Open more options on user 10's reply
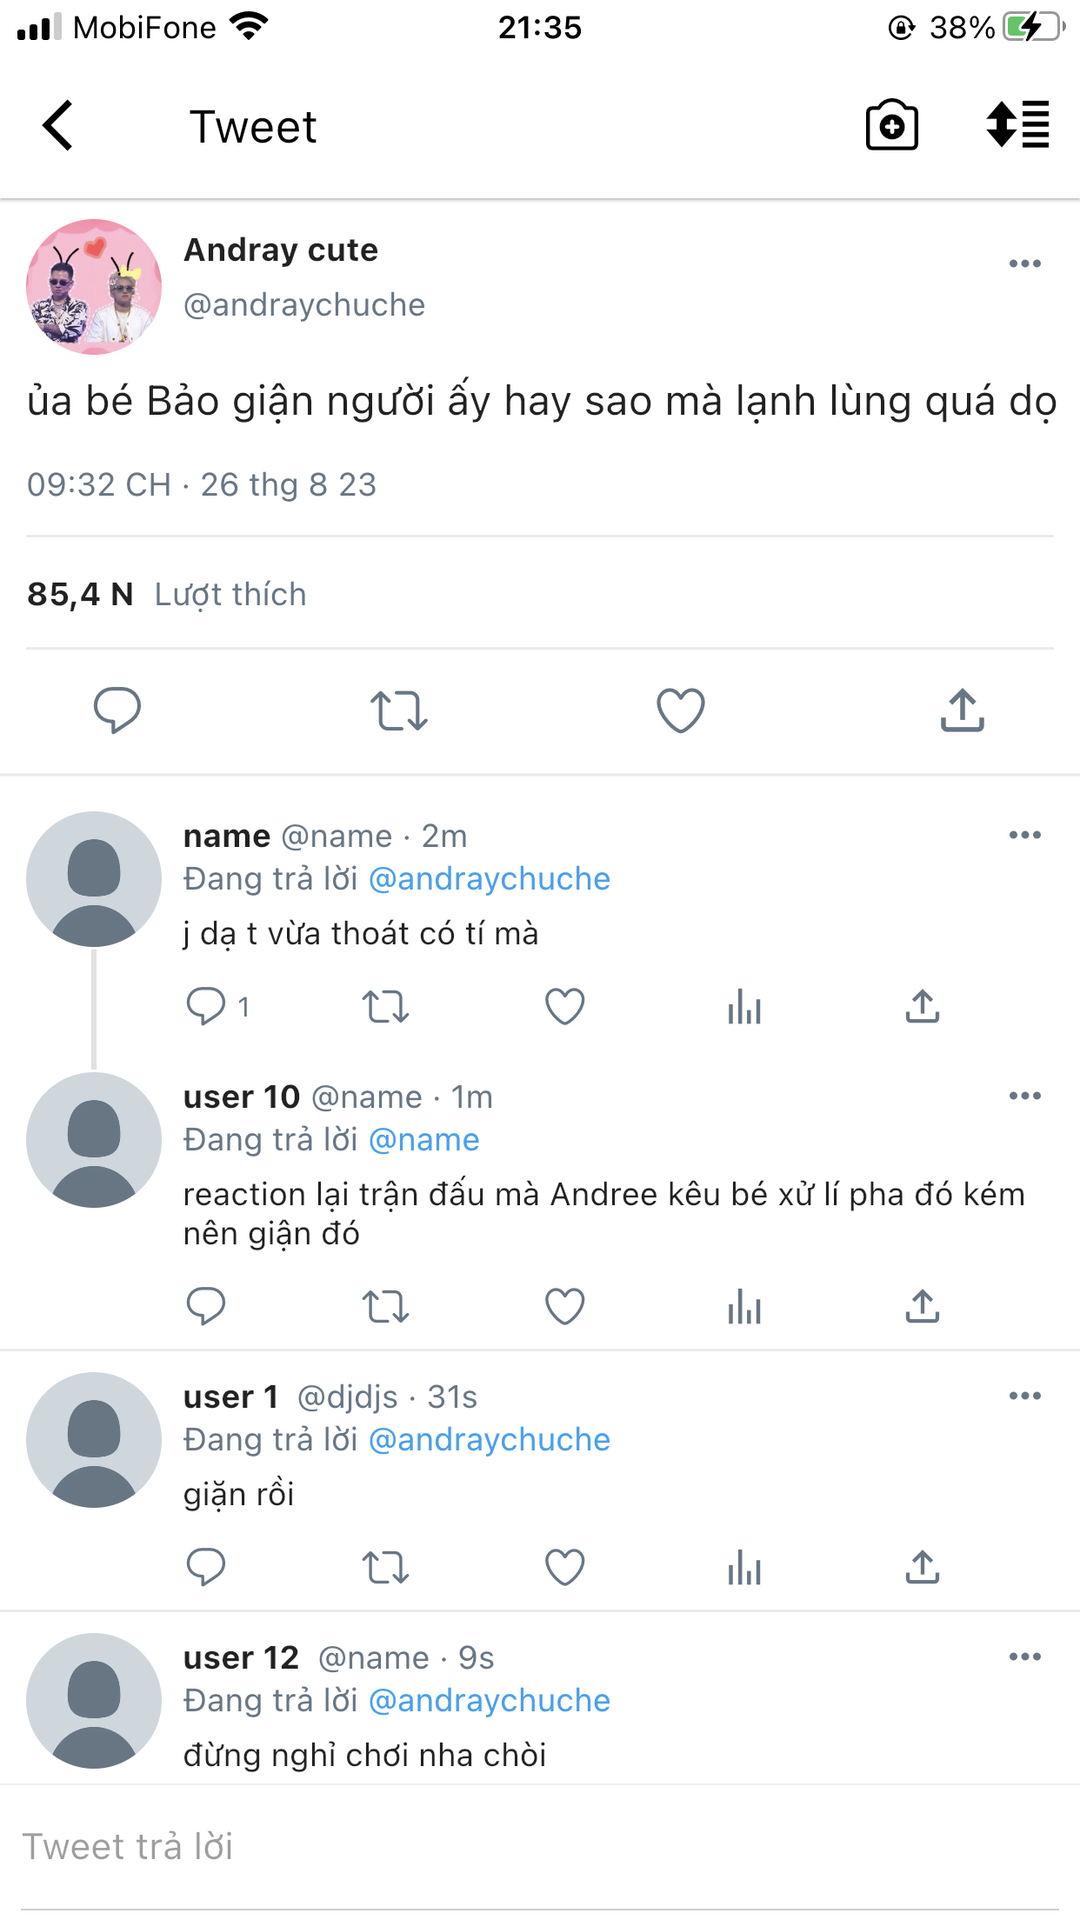Screen dimensions: 1080x1920 point(1025,1096)
